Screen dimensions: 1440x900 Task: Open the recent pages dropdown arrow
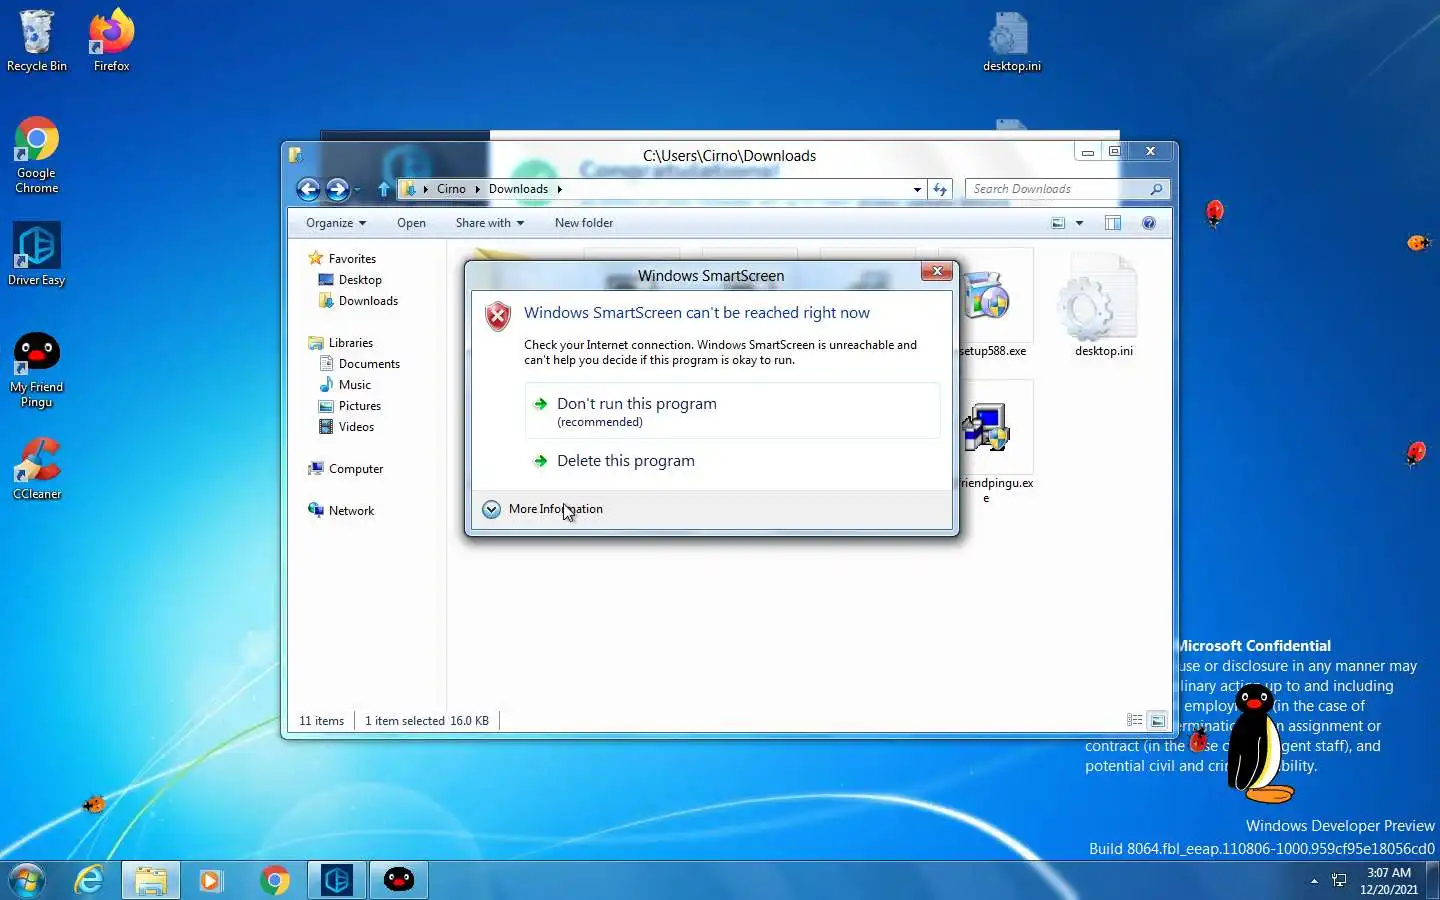coord(357,190)
